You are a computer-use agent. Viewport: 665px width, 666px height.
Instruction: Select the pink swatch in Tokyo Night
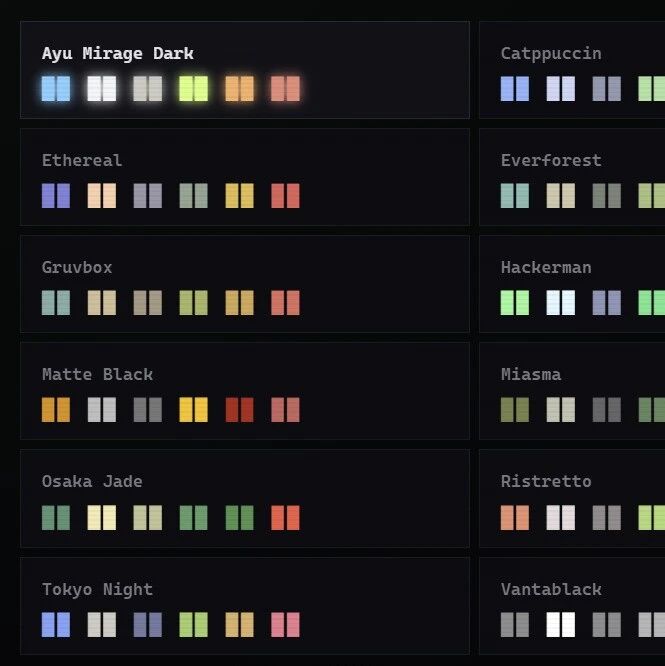tap(285, 625)
